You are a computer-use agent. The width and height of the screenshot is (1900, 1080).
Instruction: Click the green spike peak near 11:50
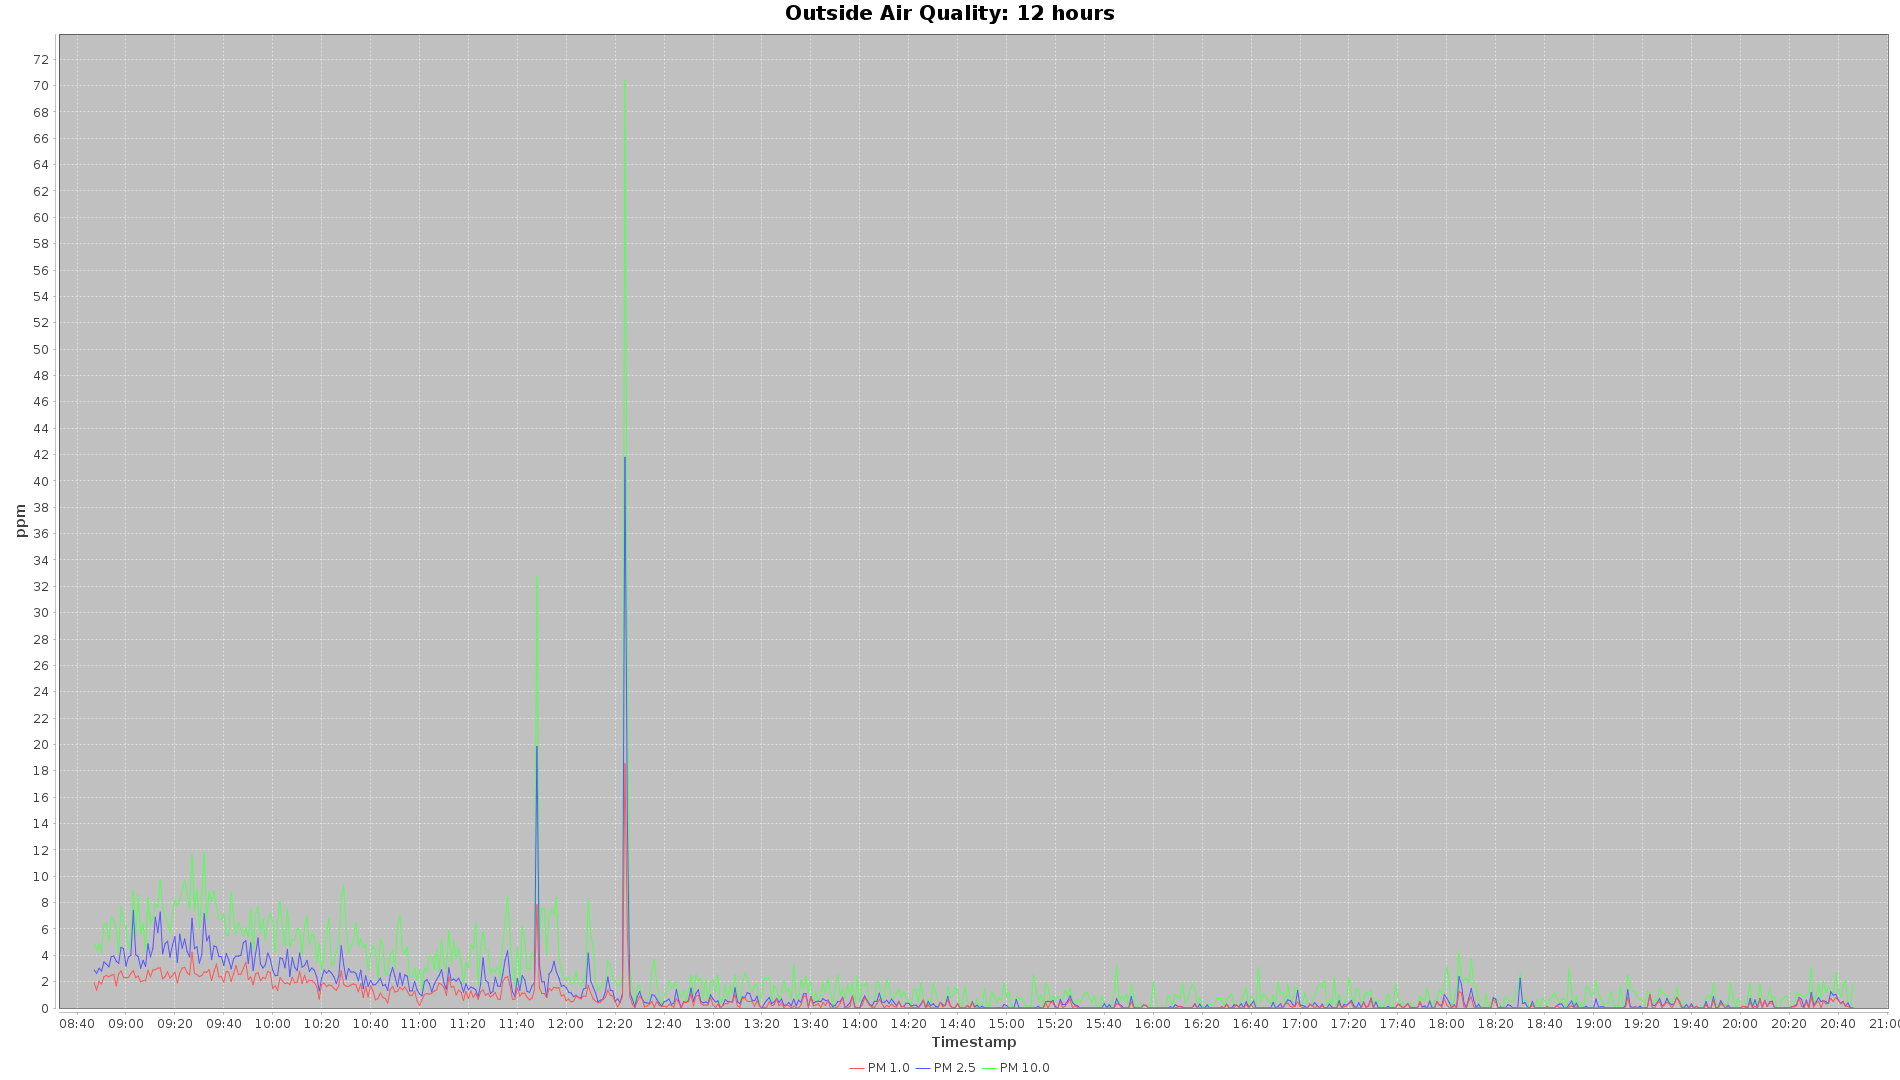[x=537, y=577]
